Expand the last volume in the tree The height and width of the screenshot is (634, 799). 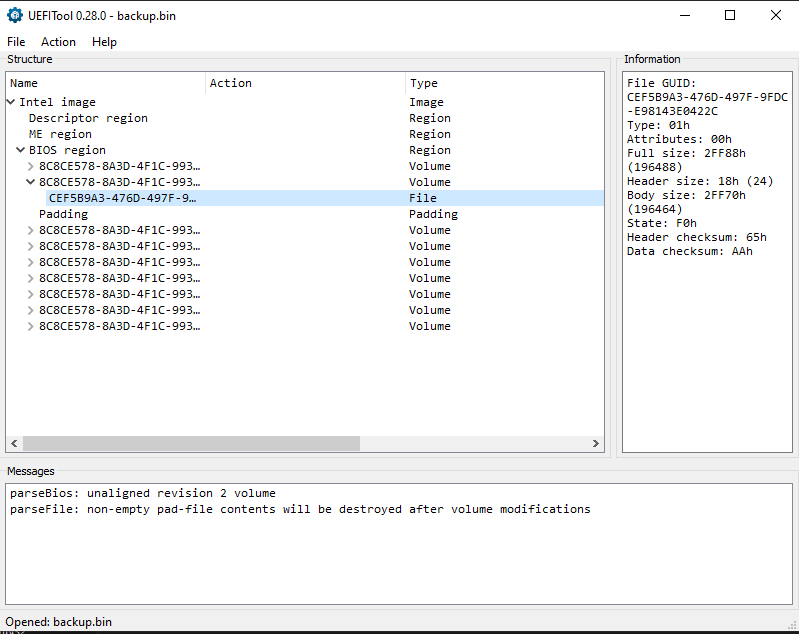point(31,326)
